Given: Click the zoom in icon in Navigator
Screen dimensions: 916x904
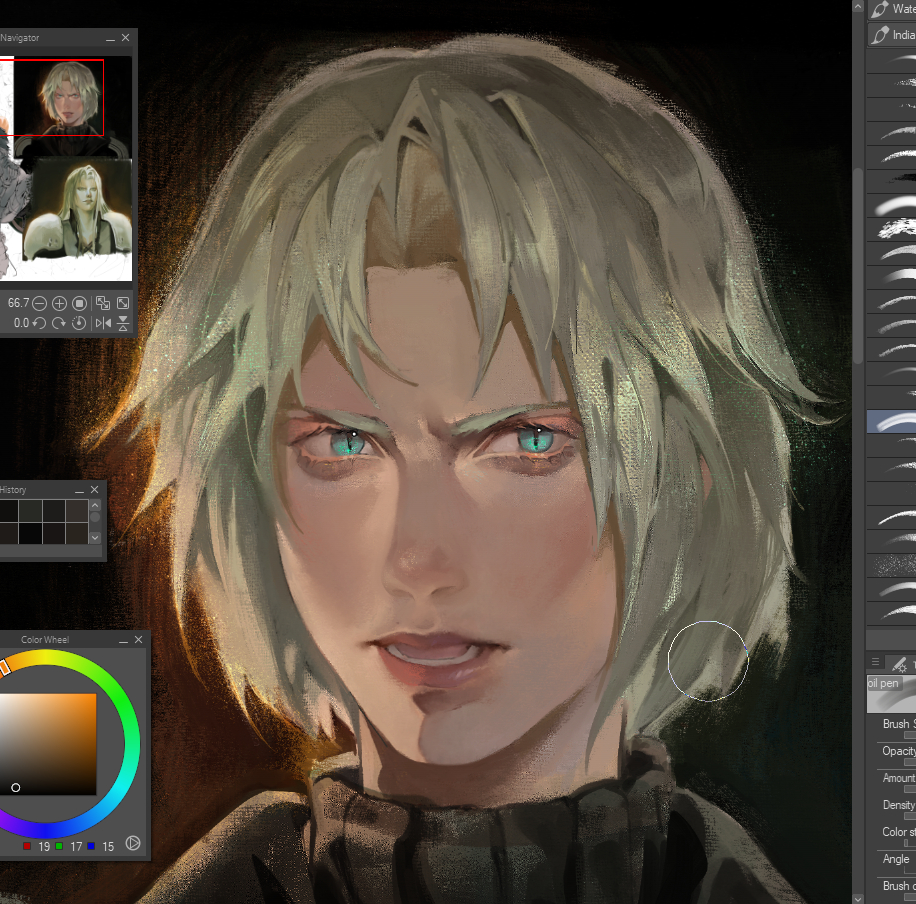Looking at the screenshot, I should pos(60,303).
